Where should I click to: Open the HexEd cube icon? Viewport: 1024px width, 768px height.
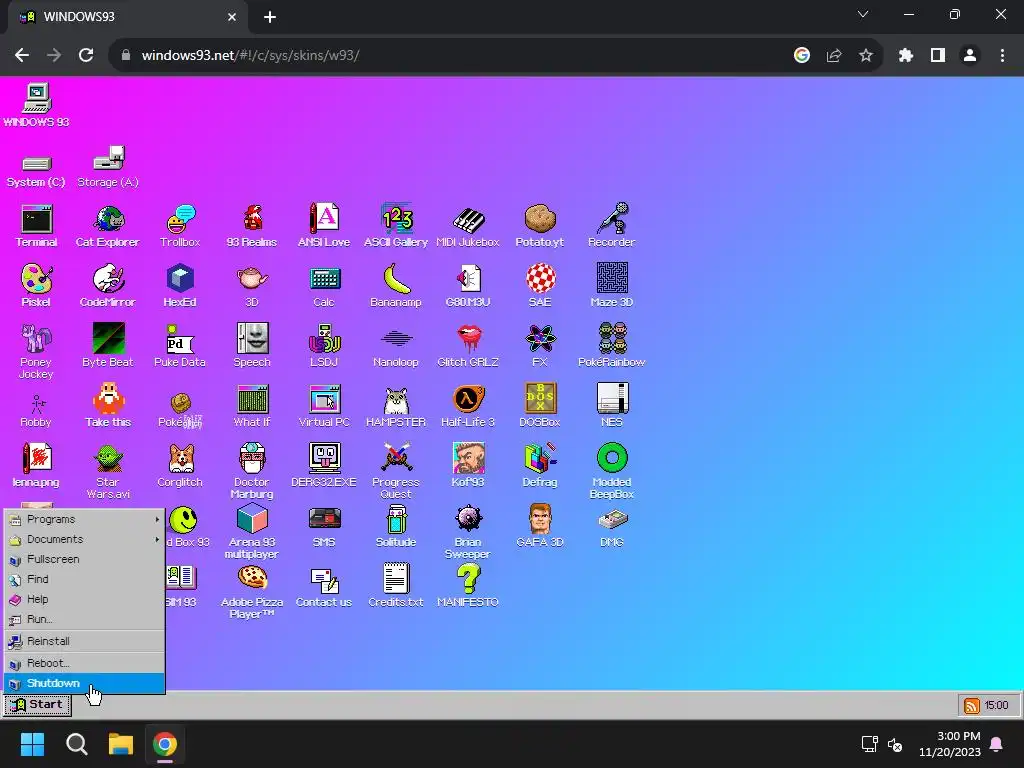tap(180, 286)
